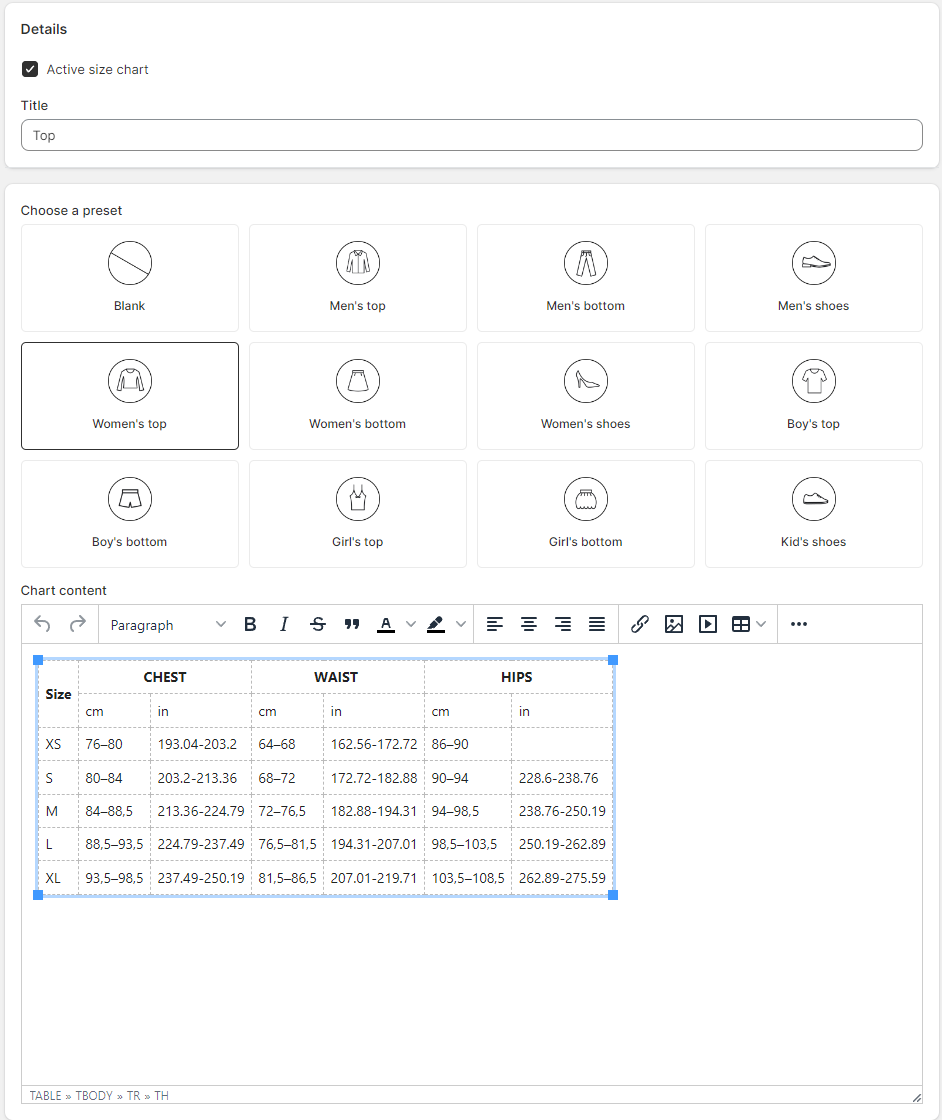Click the Bold formatting icon
942x1120 pixels.
coord(250,624)
